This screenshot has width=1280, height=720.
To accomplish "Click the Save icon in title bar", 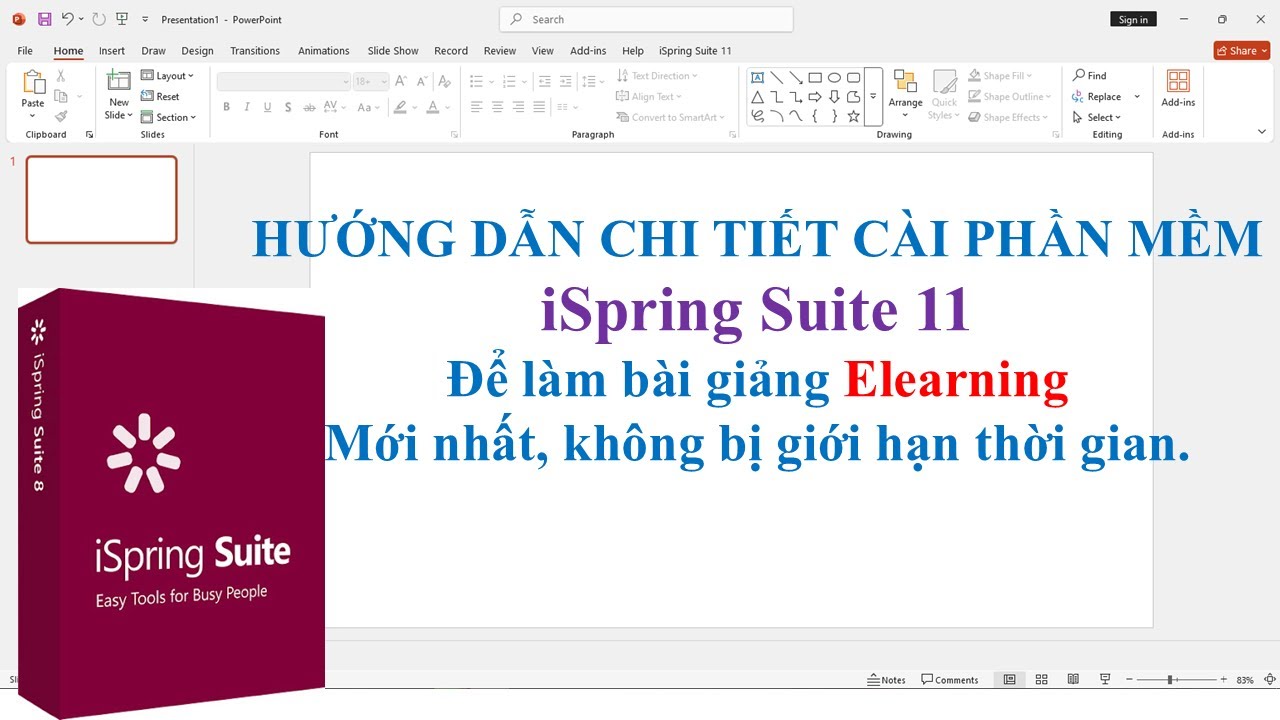I will (44, 19).
